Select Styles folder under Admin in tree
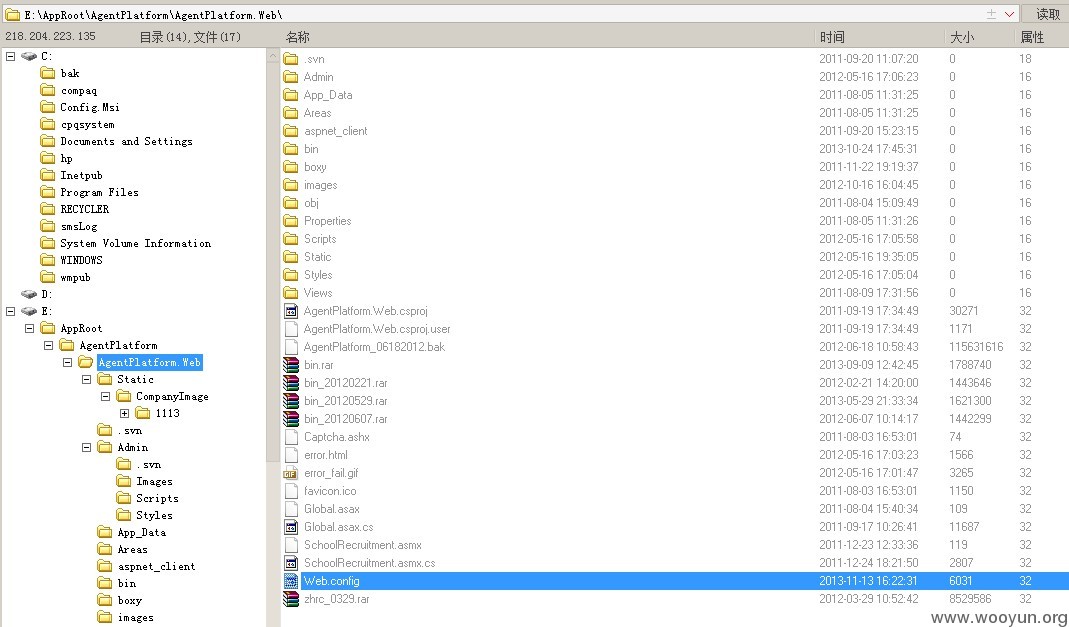Viewport: 1069px width, 627px height. coord(154,515)
